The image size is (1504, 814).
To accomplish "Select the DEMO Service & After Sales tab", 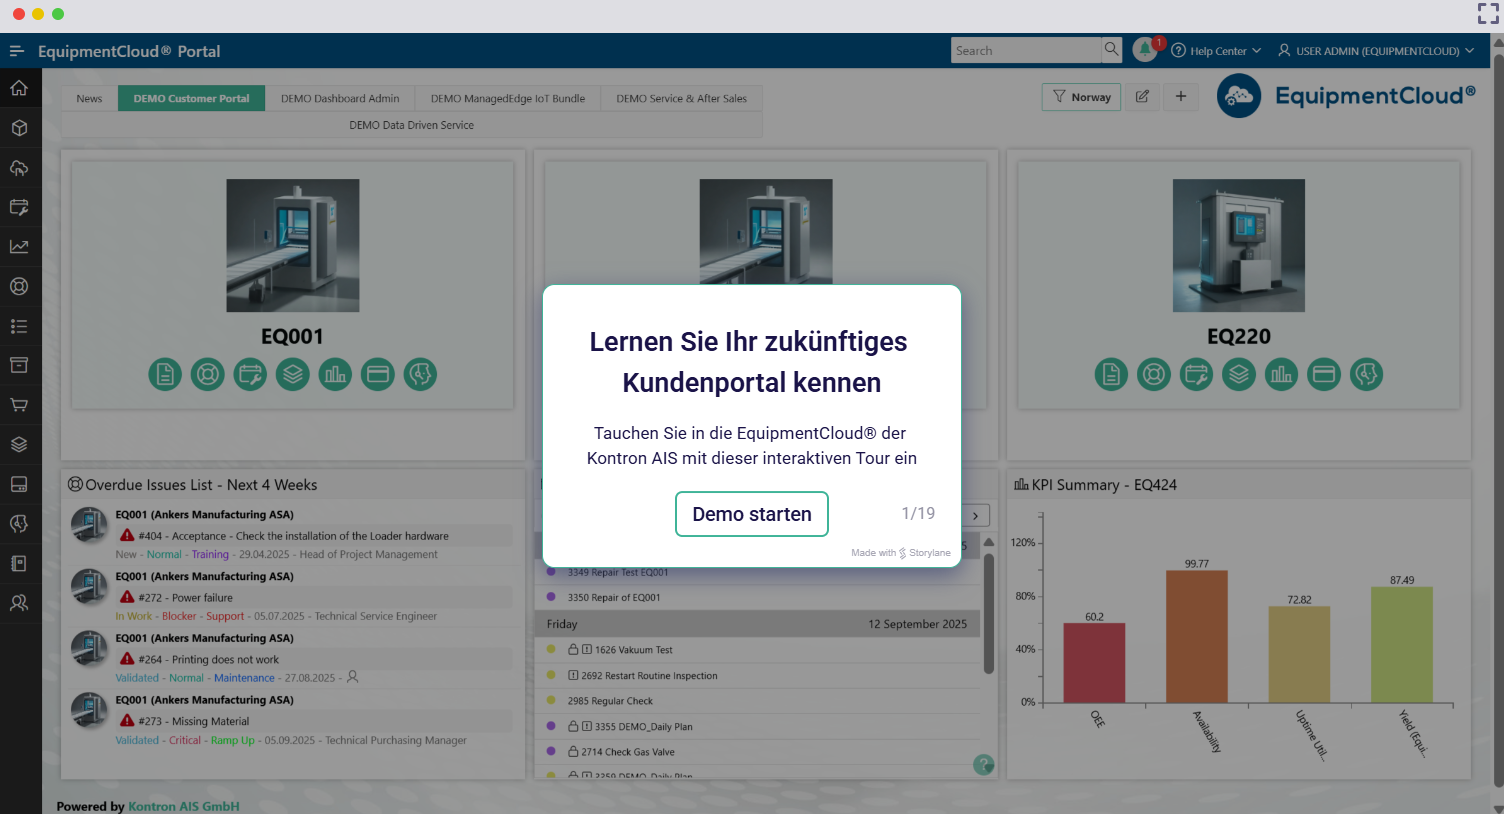I will 681,98.
